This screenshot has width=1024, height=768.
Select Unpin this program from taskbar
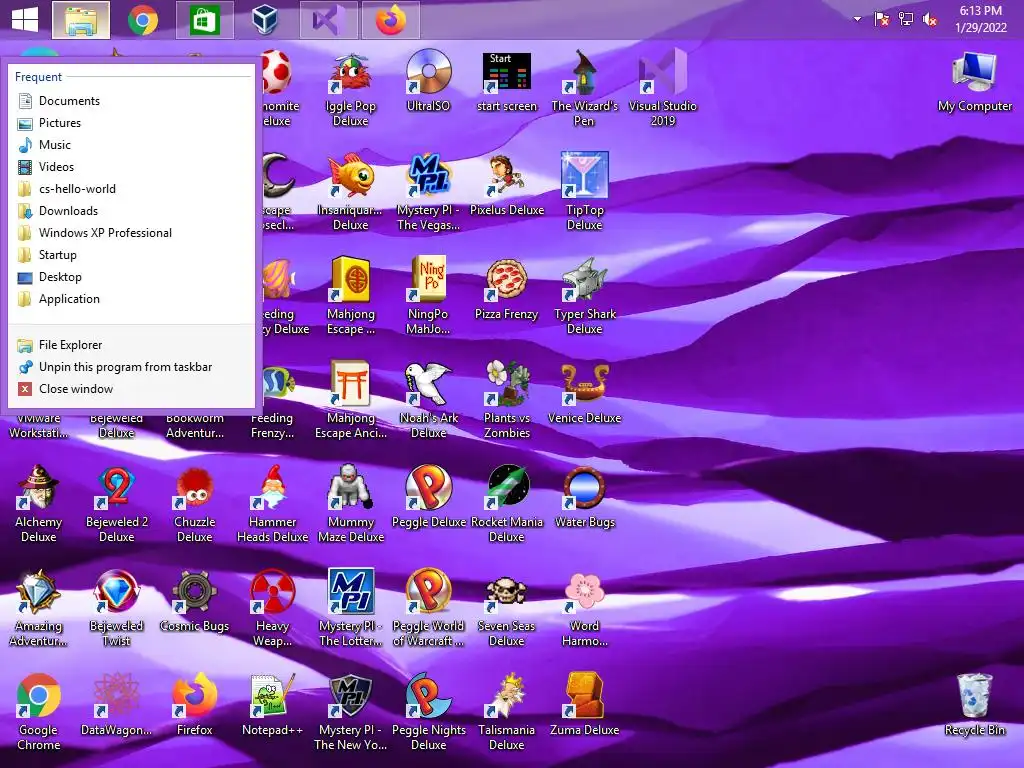[131, 367]
